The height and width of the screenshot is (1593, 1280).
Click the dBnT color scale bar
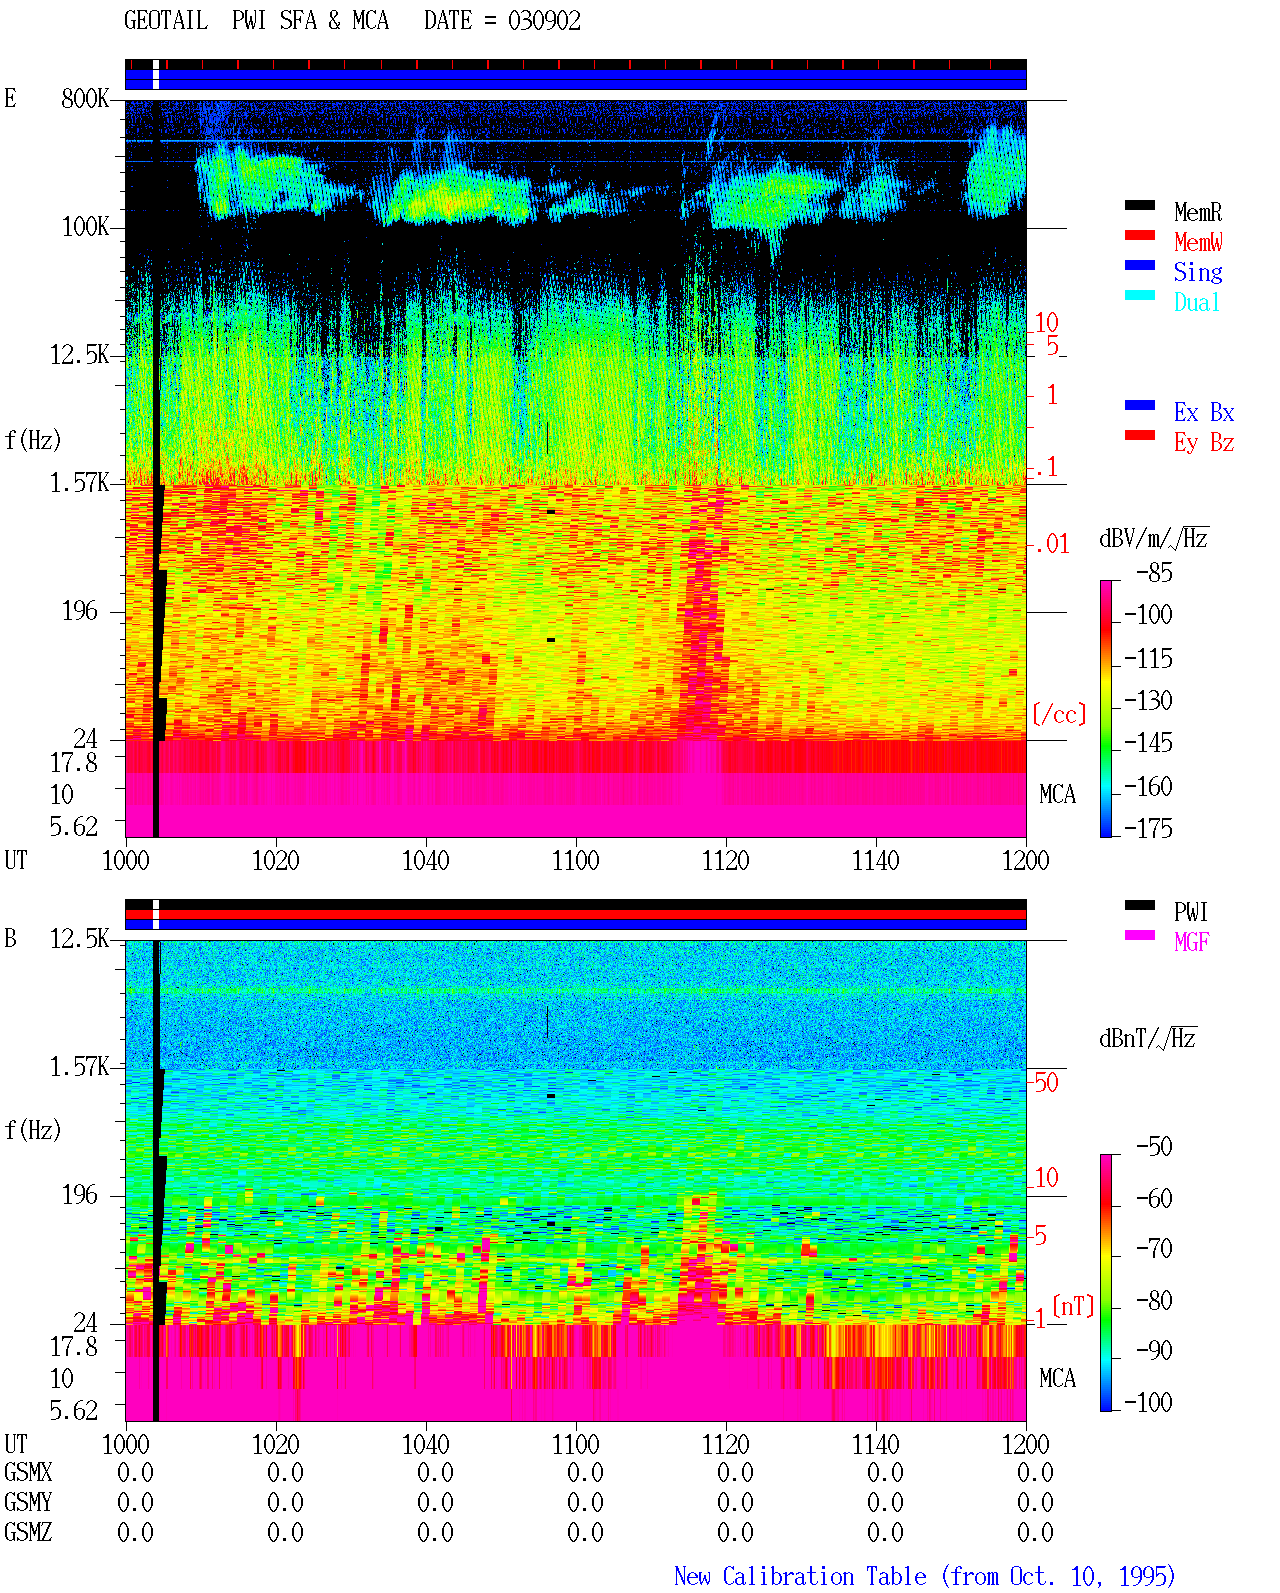(x=1106, y=1283)
